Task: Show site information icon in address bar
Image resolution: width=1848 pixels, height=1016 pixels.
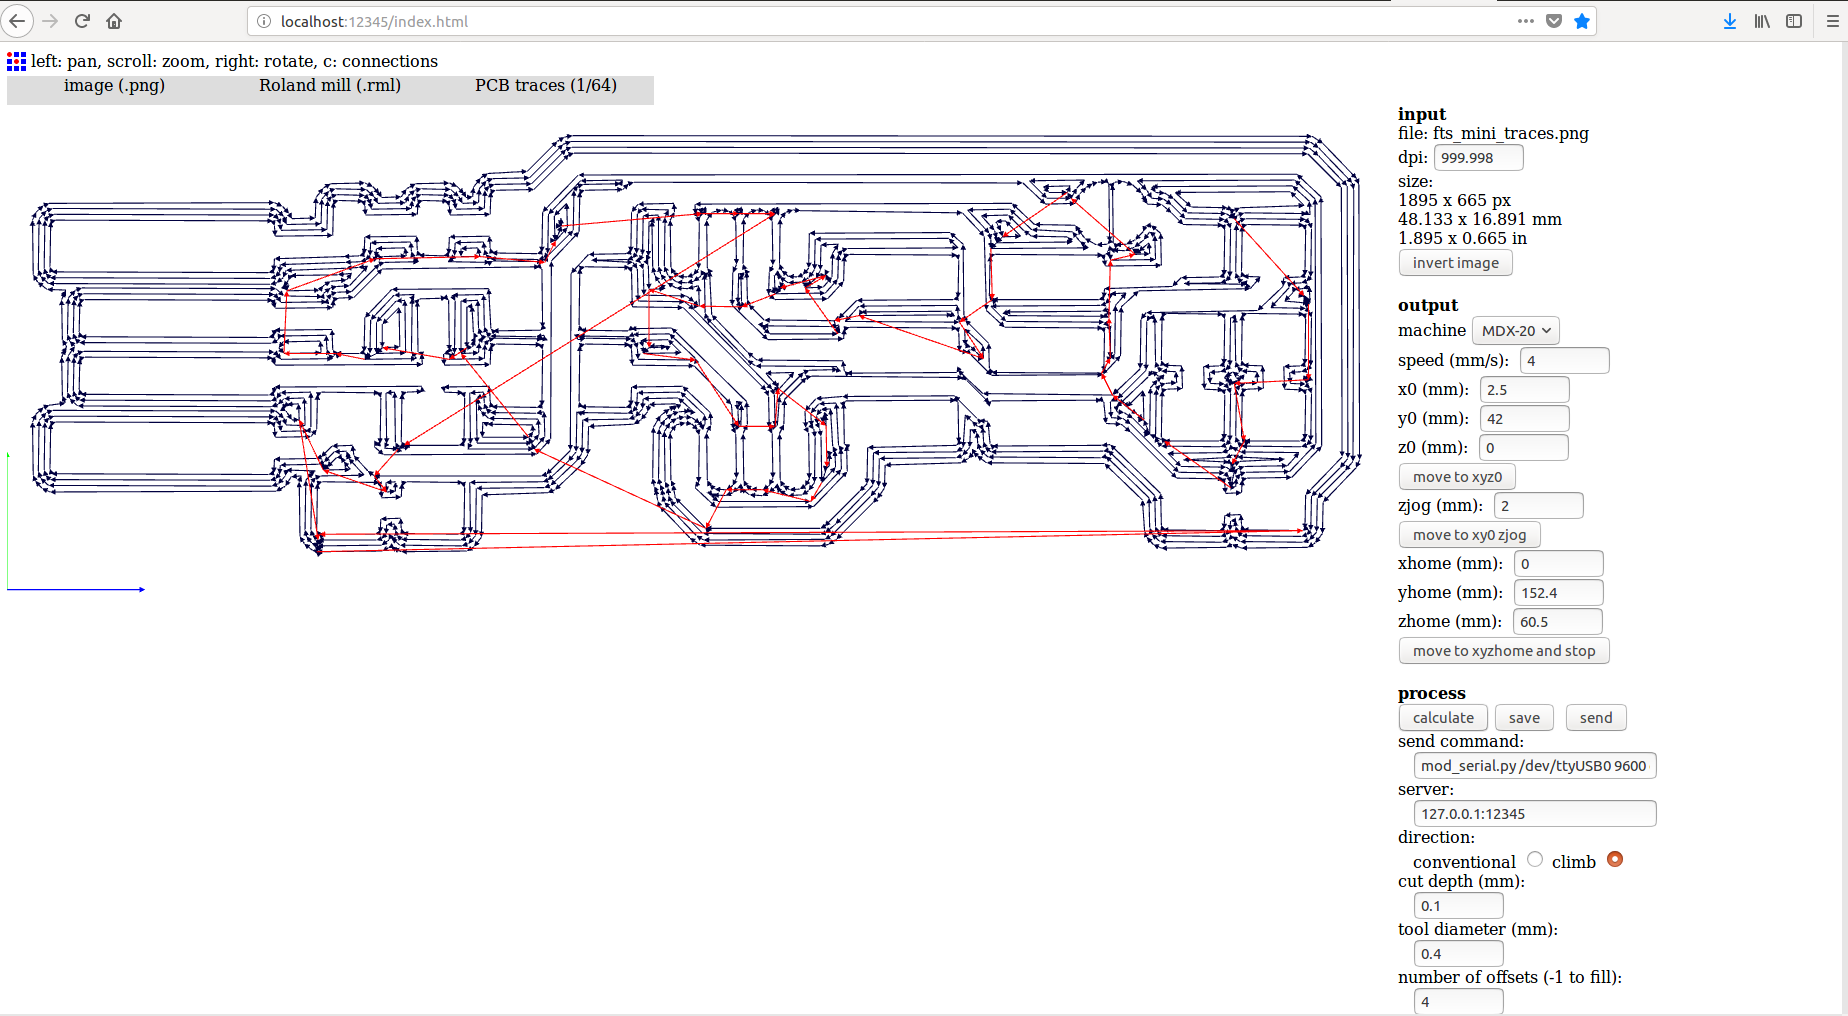Action: point(264,21)
